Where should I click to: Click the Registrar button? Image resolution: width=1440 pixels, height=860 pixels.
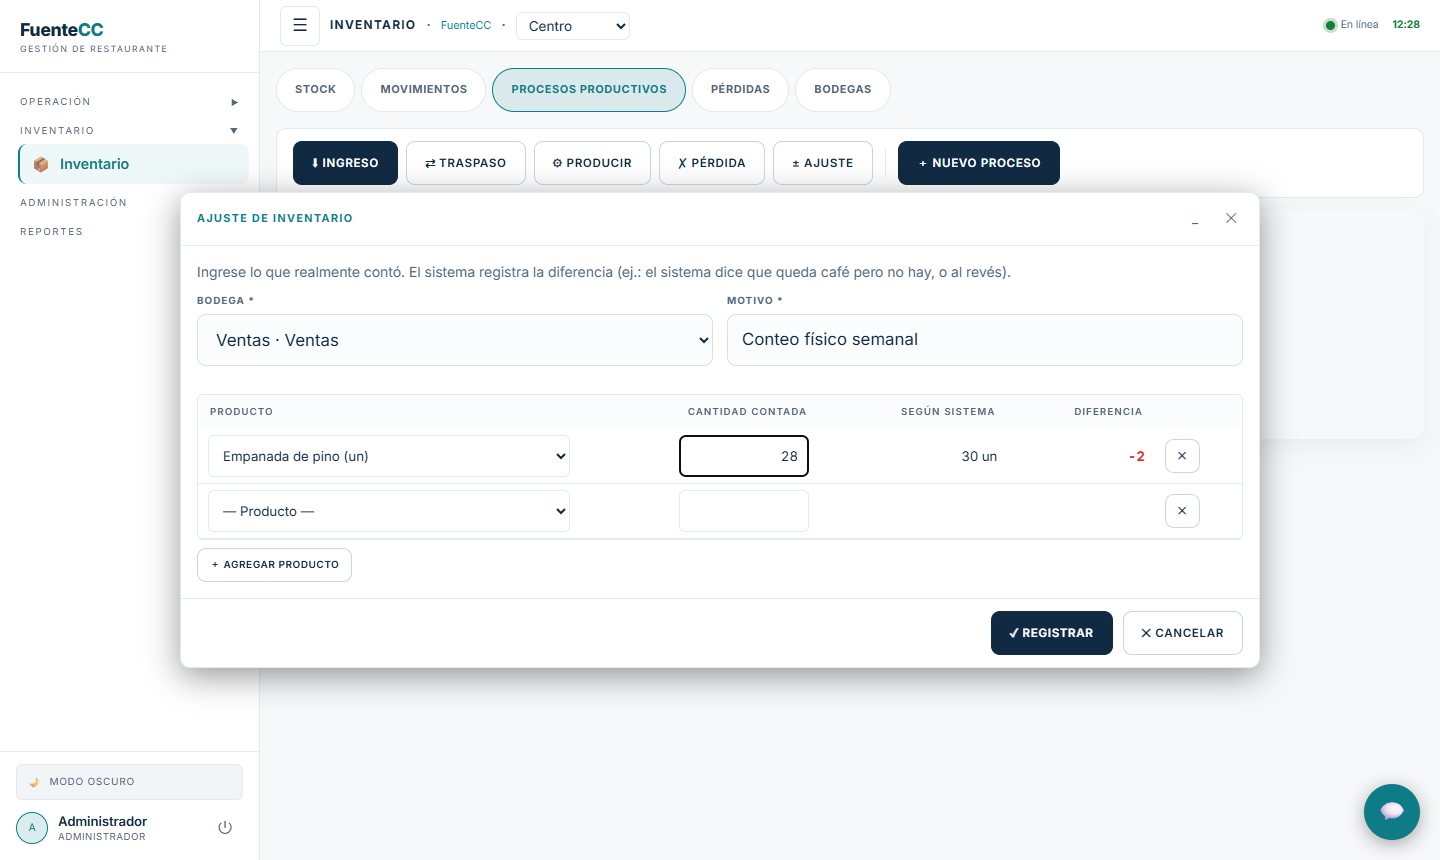(1052, 633)
